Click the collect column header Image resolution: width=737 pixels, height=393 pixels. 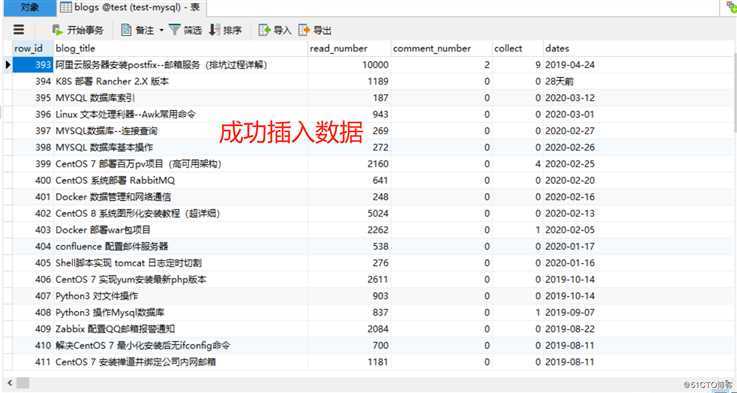[x=517, y=48]
